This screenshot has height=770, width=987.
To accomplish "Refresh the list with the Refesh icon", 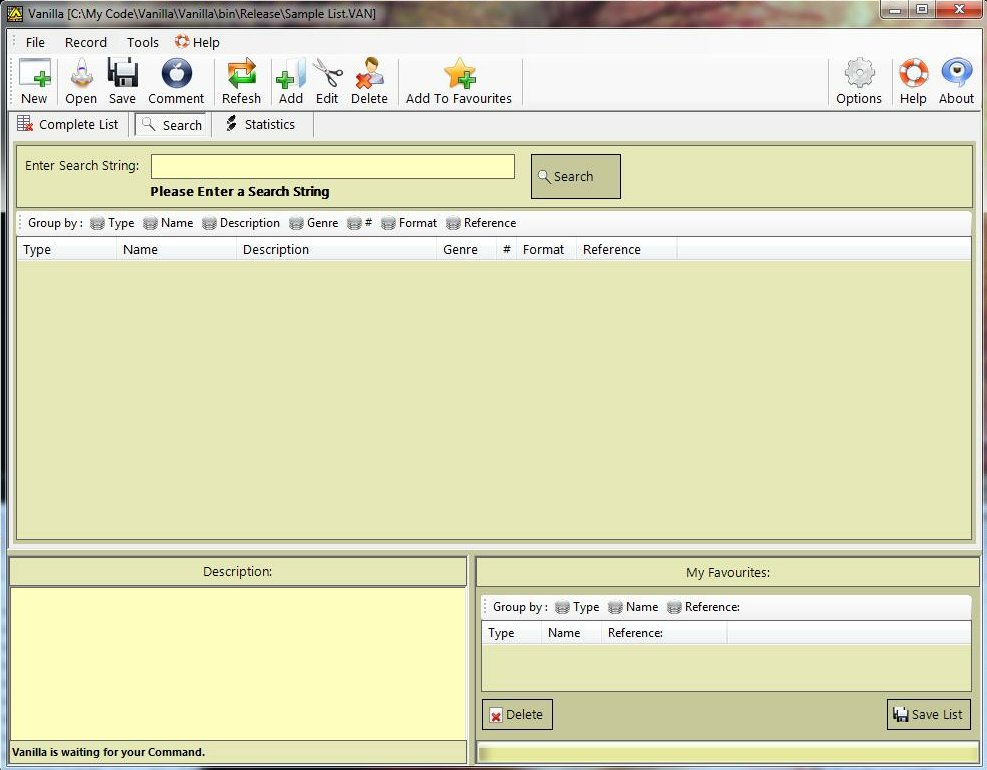I will [x=241, y=75].
